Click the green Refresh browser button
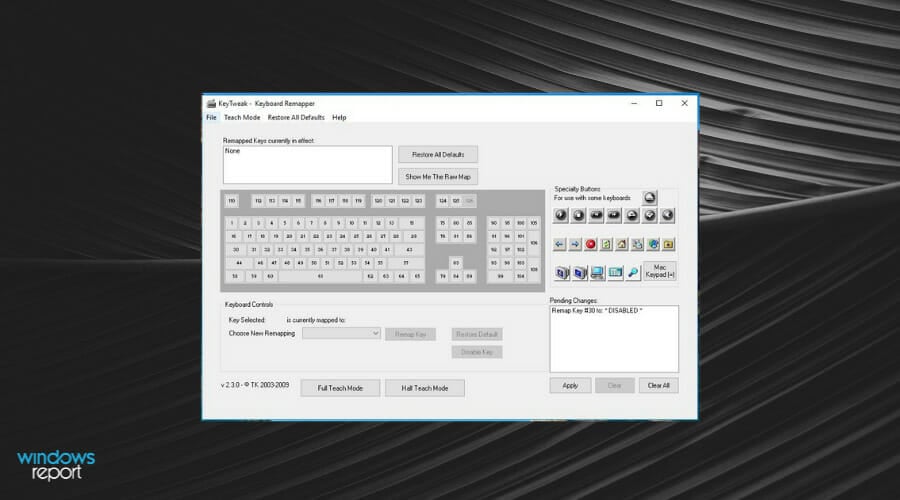The width and height of the screenshot is (900, 500). click(x=606, y=244)
